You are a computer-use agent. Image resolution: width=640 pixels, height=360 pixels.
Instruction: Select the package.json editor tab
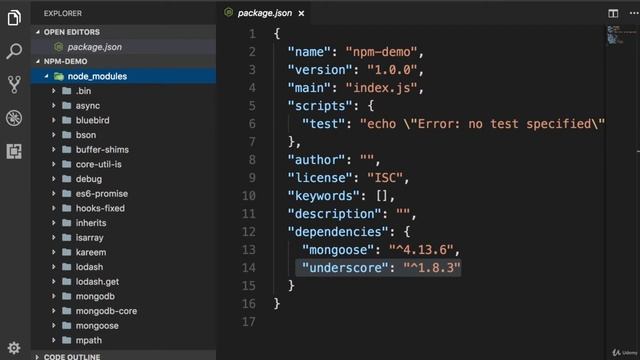tap(264, 13)
